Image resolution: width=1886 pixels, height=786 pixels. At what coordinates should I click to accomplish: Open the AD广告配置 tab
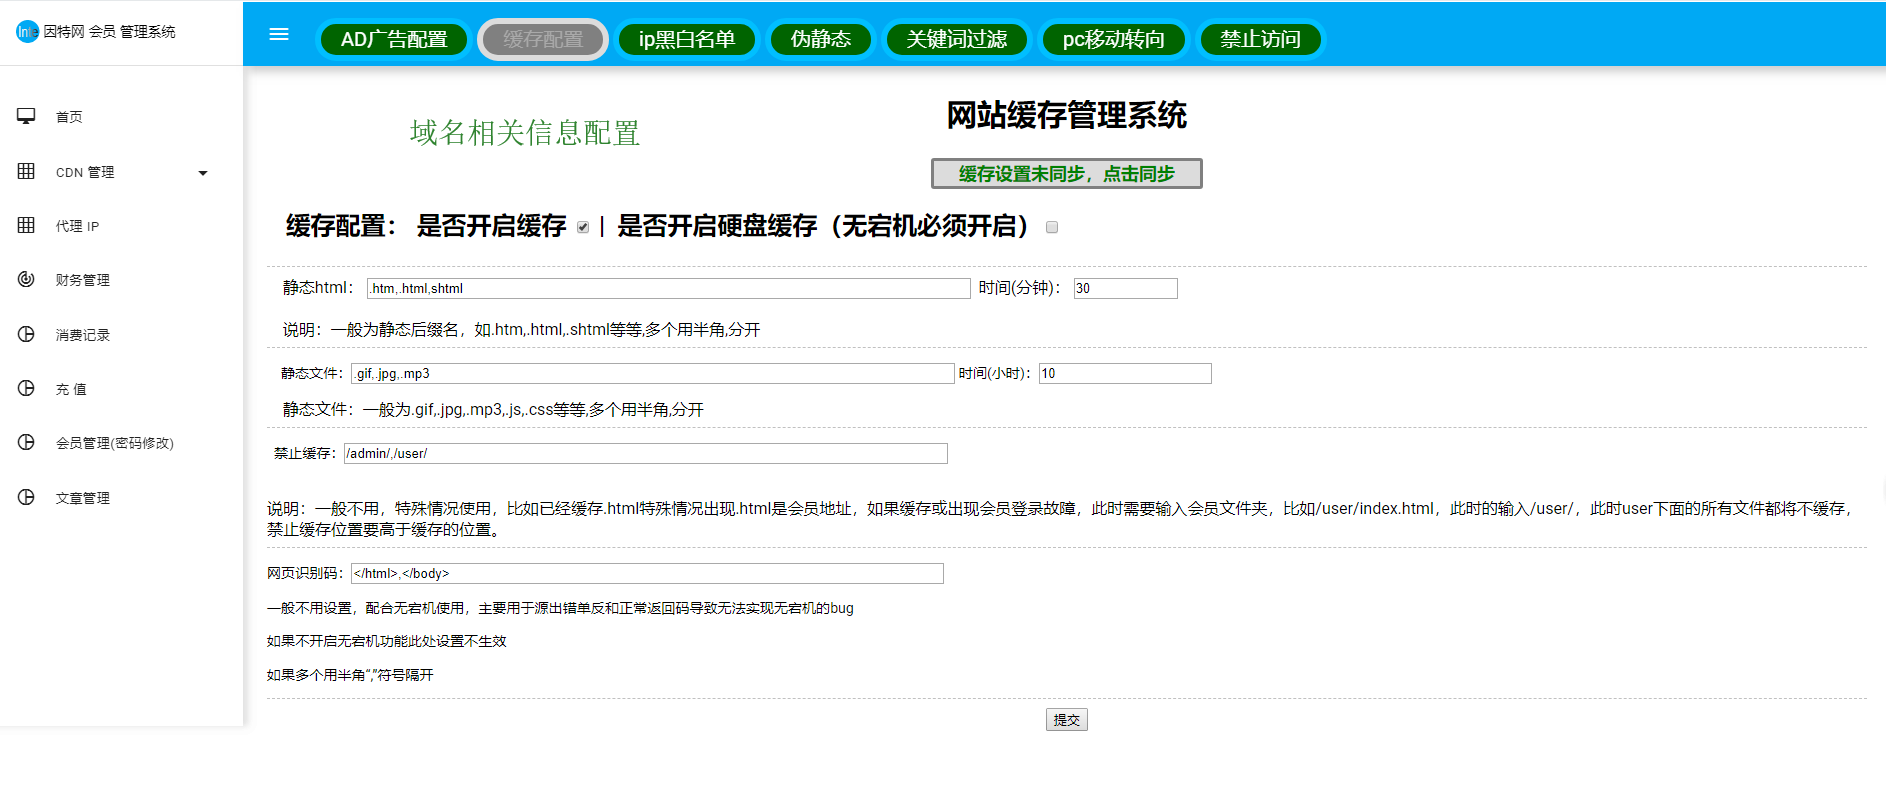click(x=394, y=39)
